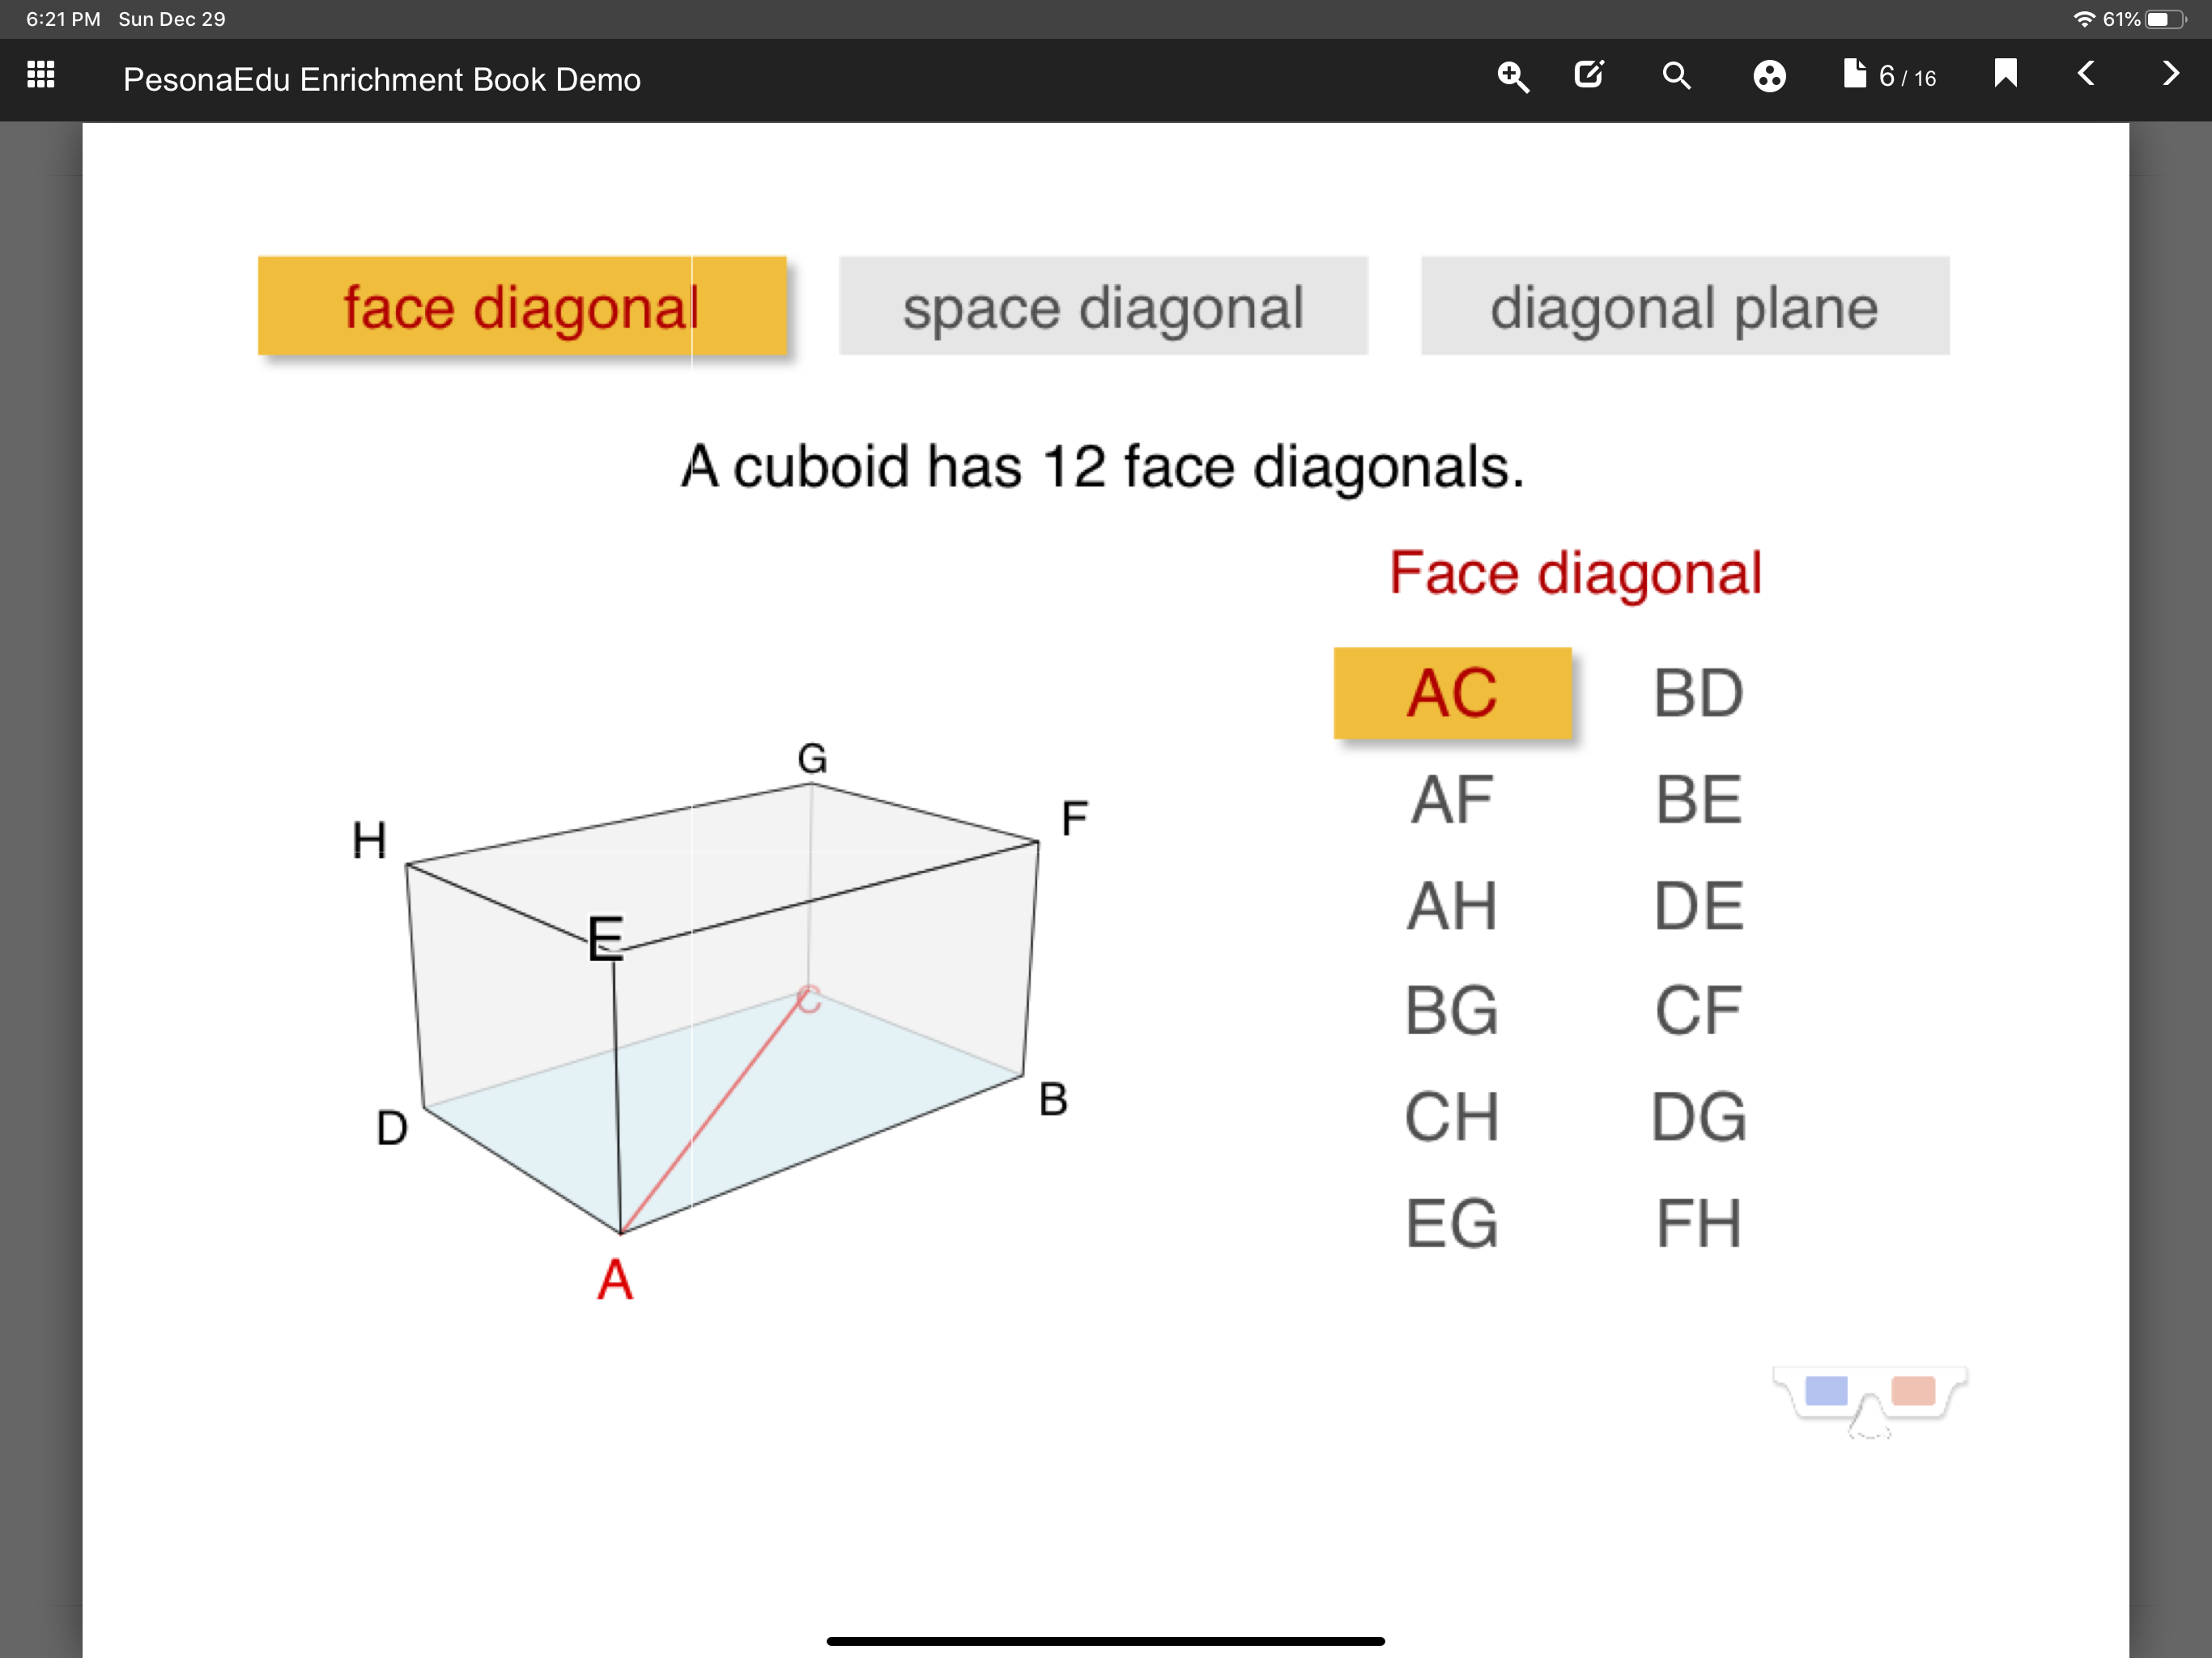The width and height of the screenshot is (2212, 1658).
Task: Tap vertex label G on cuboid
Action: tap(812, 759)
